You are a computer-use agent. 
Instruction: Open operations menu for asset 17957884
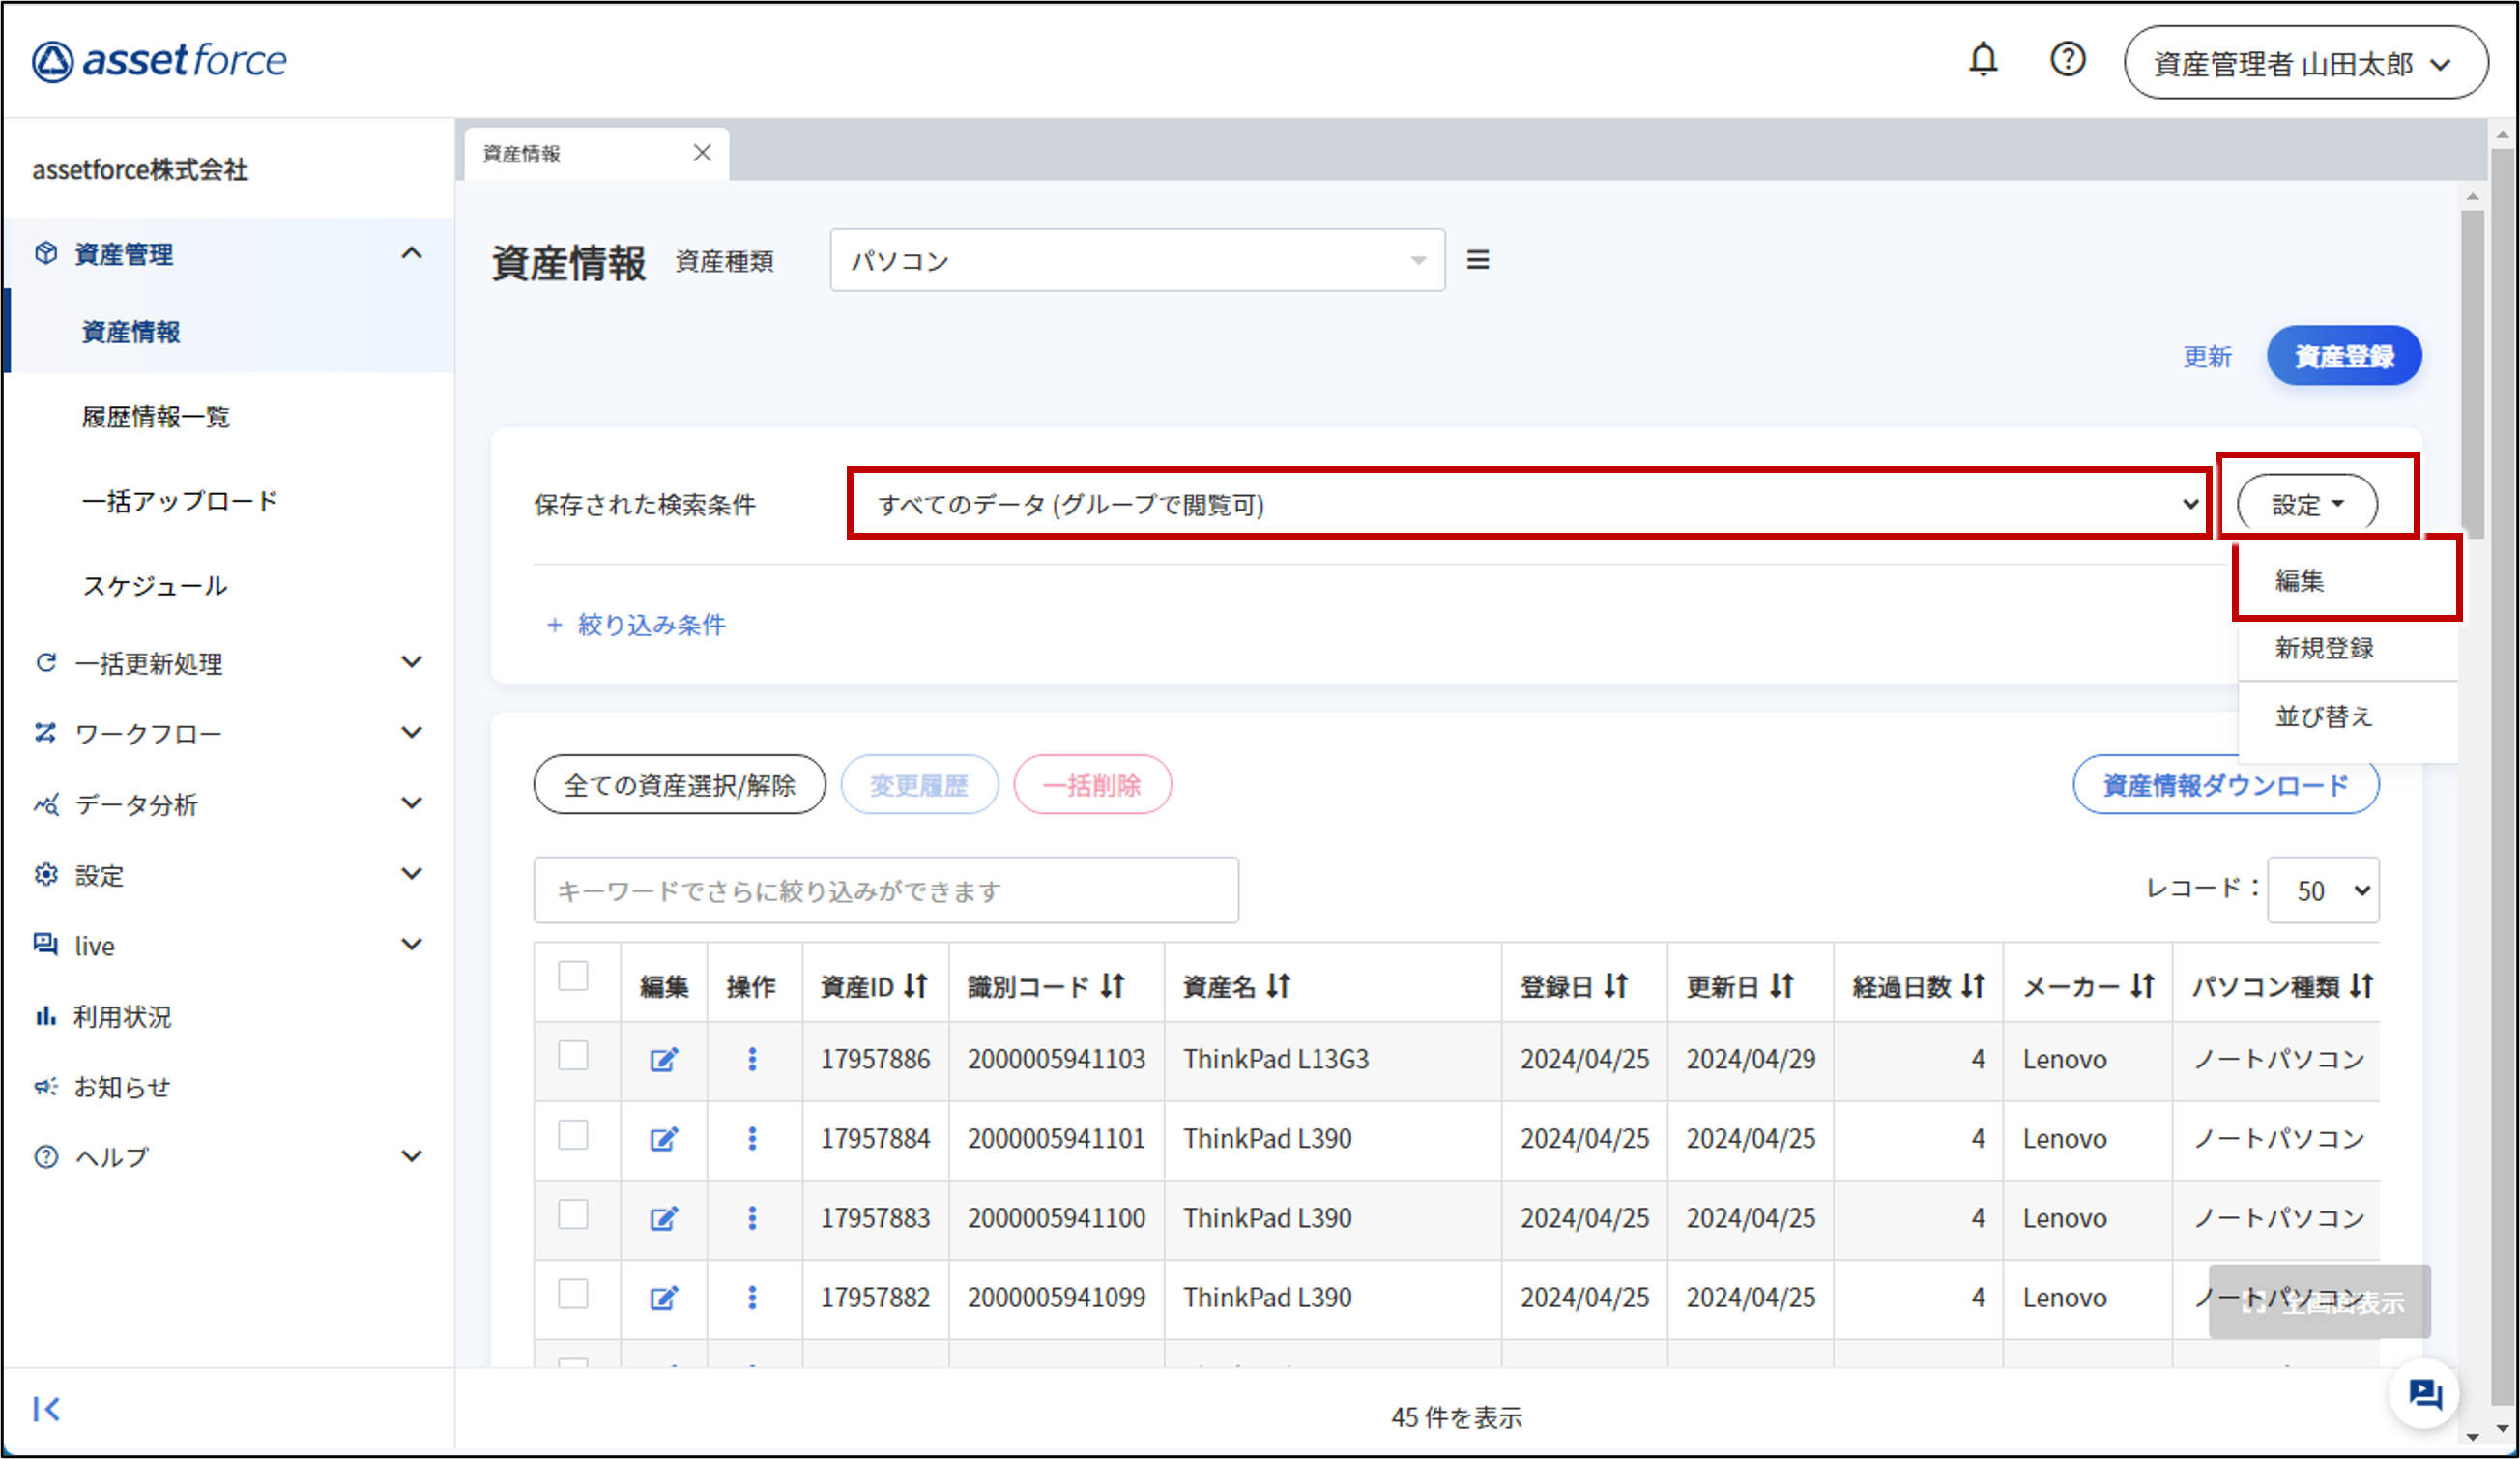point(752,1138)
